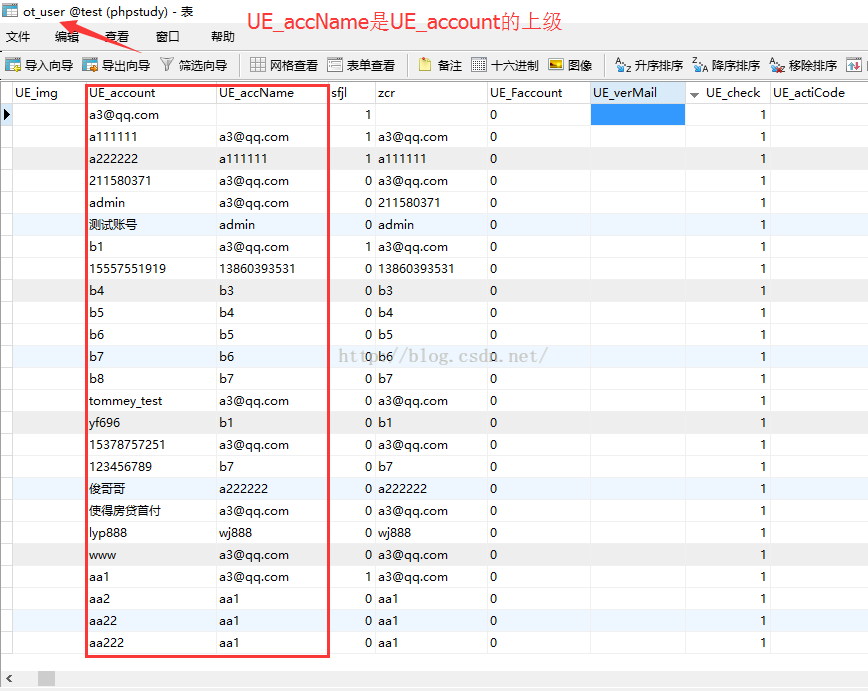The height and width of the screenshot is (691, 868).
Task: Click the 升序排序 label
Action: (658, 65)
